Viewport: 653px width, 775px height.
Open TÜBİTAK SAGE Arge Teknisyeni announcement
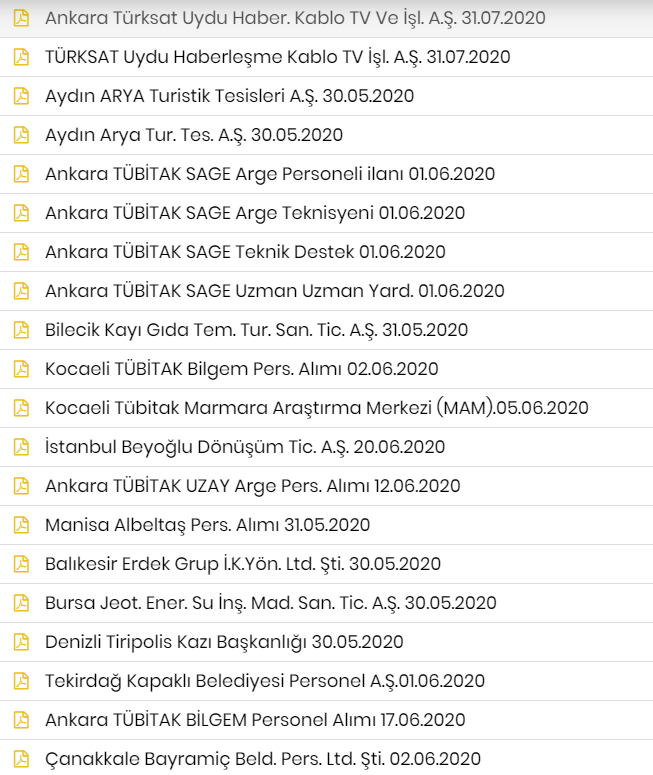tap(255, 214)
